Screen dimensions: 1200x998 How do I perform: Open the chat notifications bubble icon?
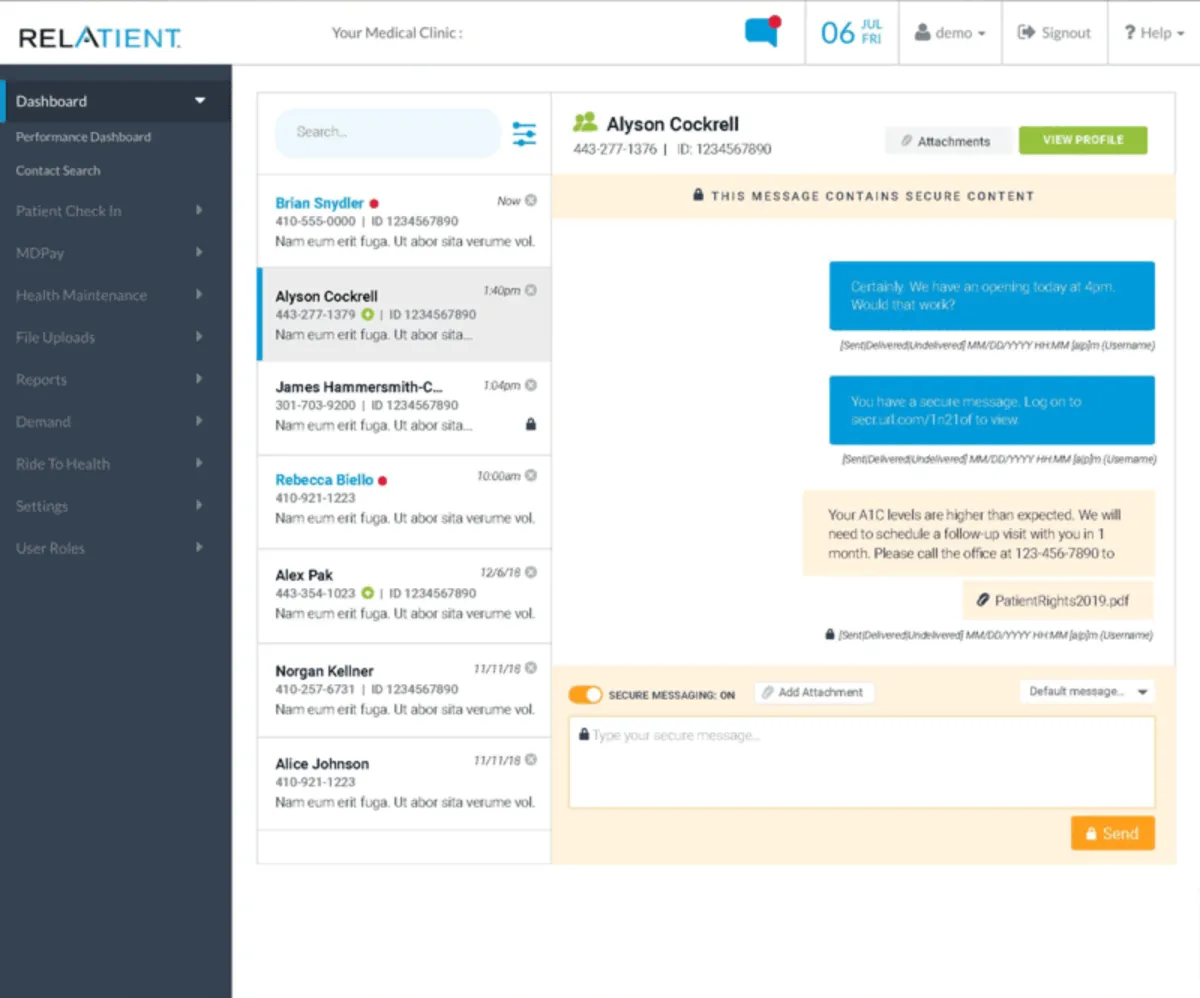point(762,31)
